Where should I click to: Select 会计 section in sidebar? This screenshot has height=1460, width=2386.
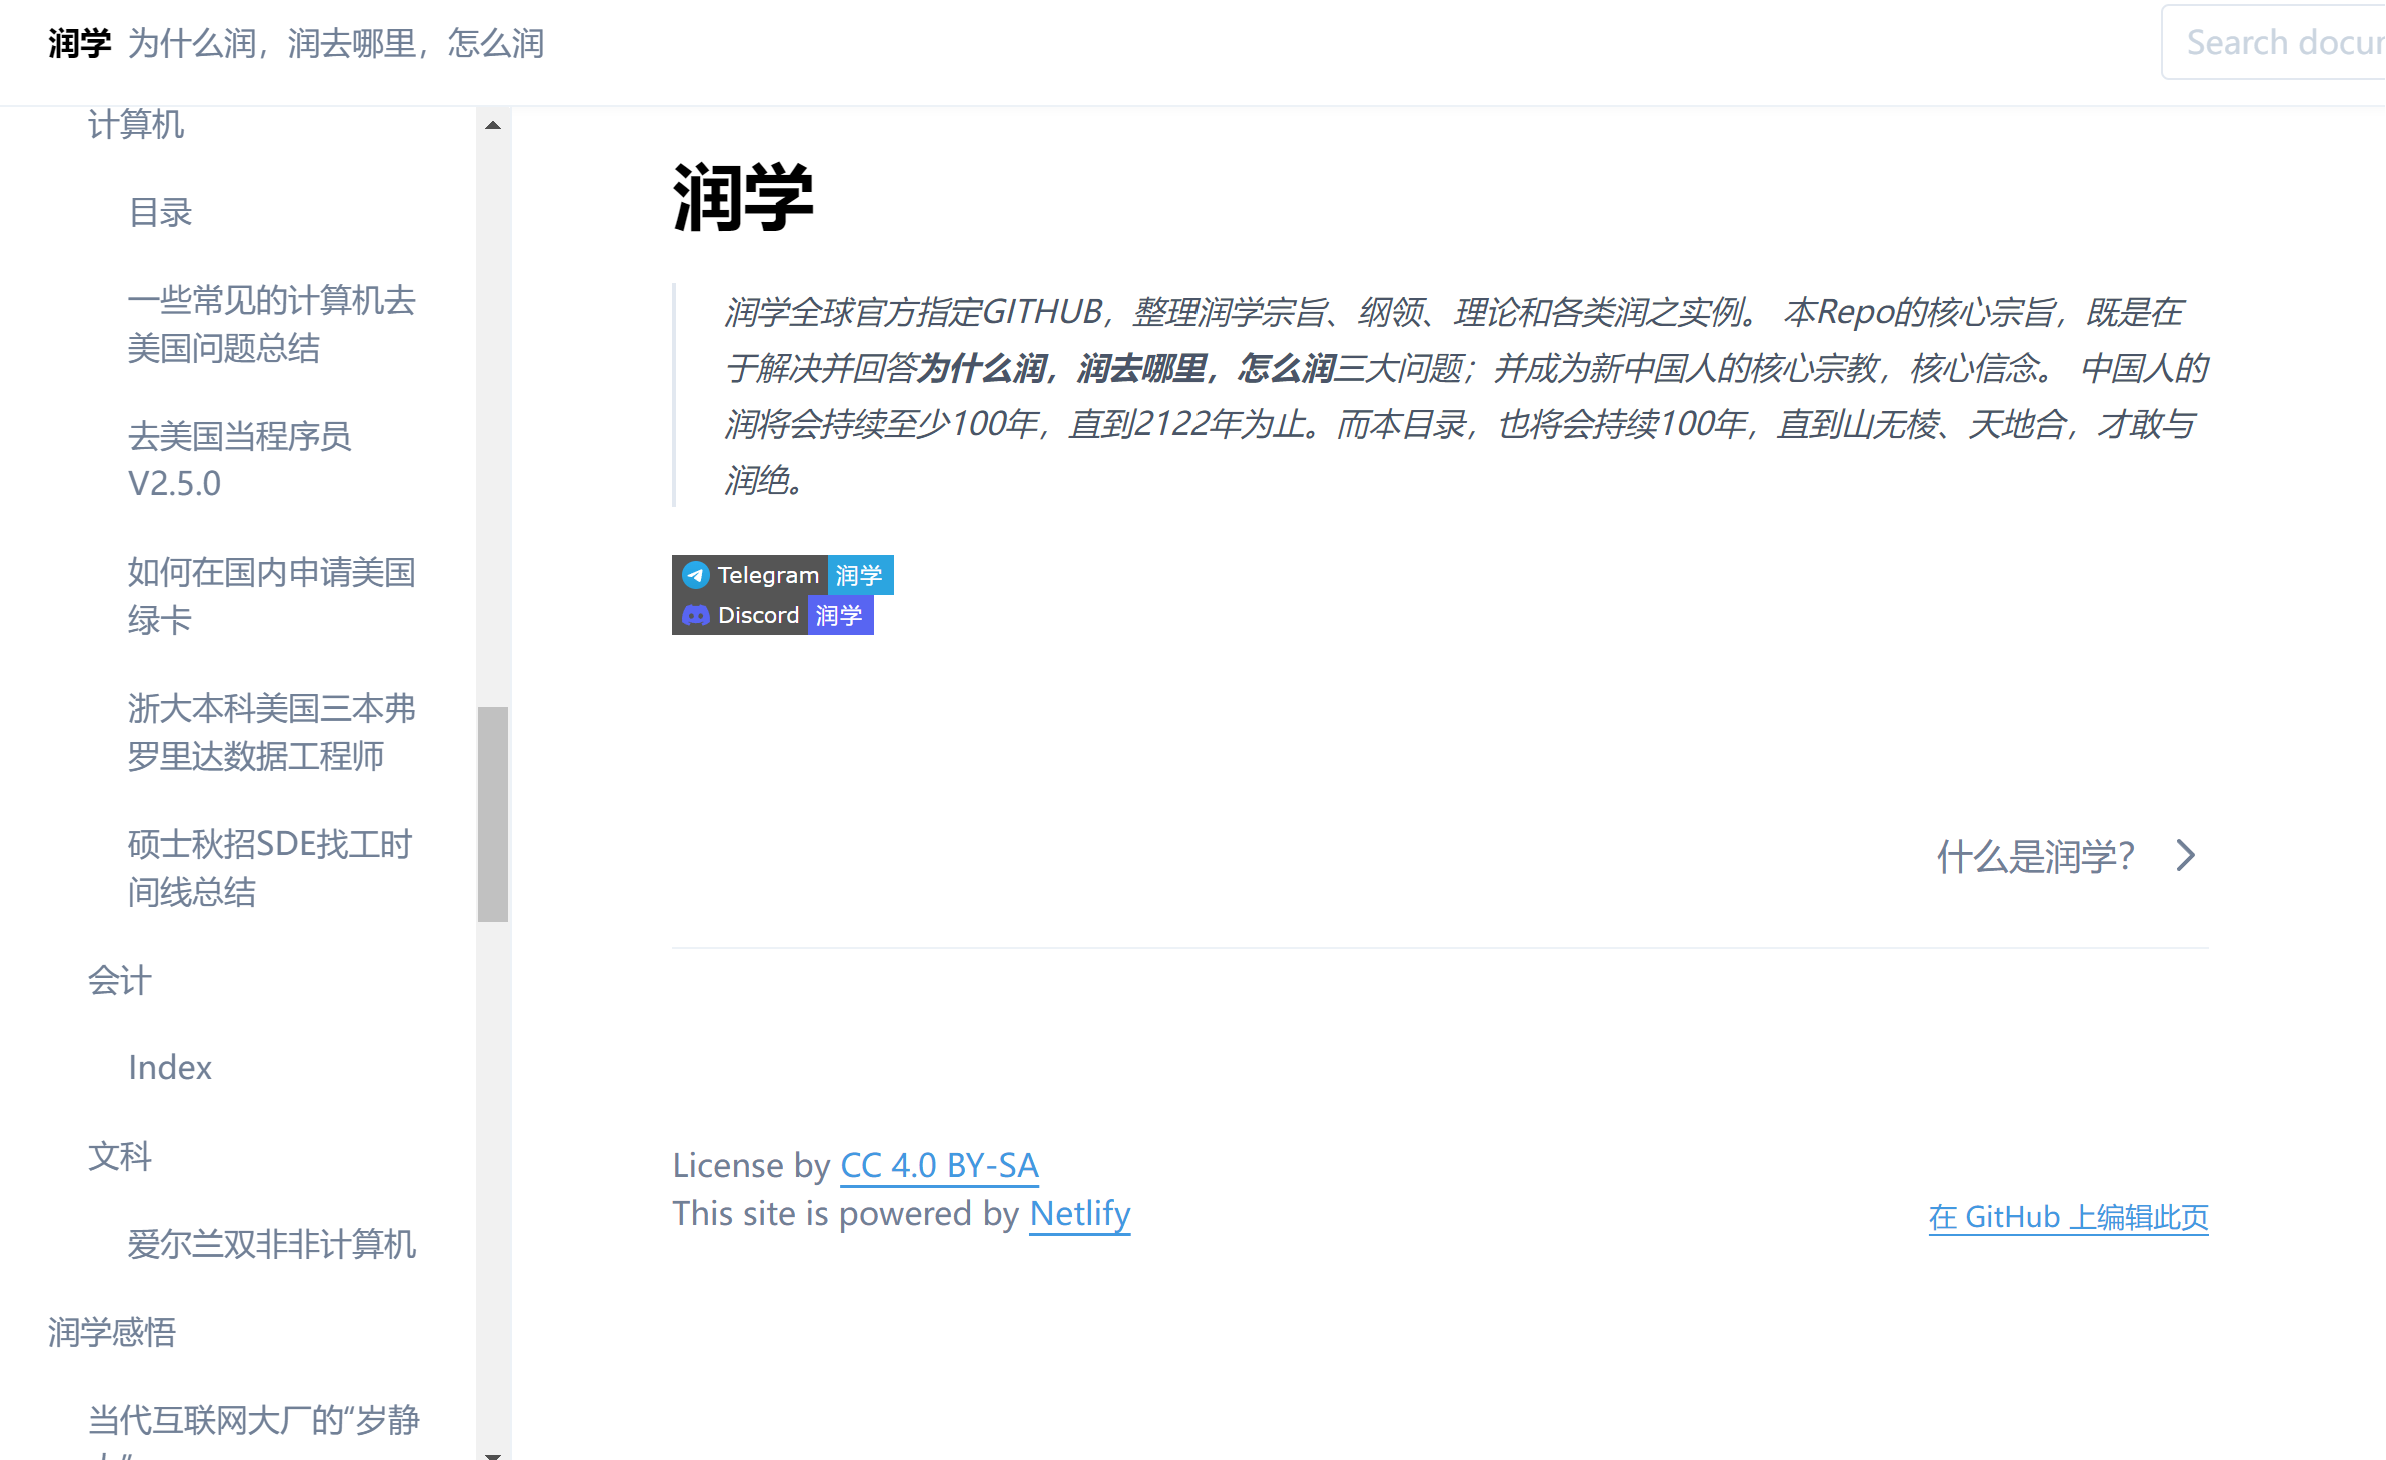120,981
